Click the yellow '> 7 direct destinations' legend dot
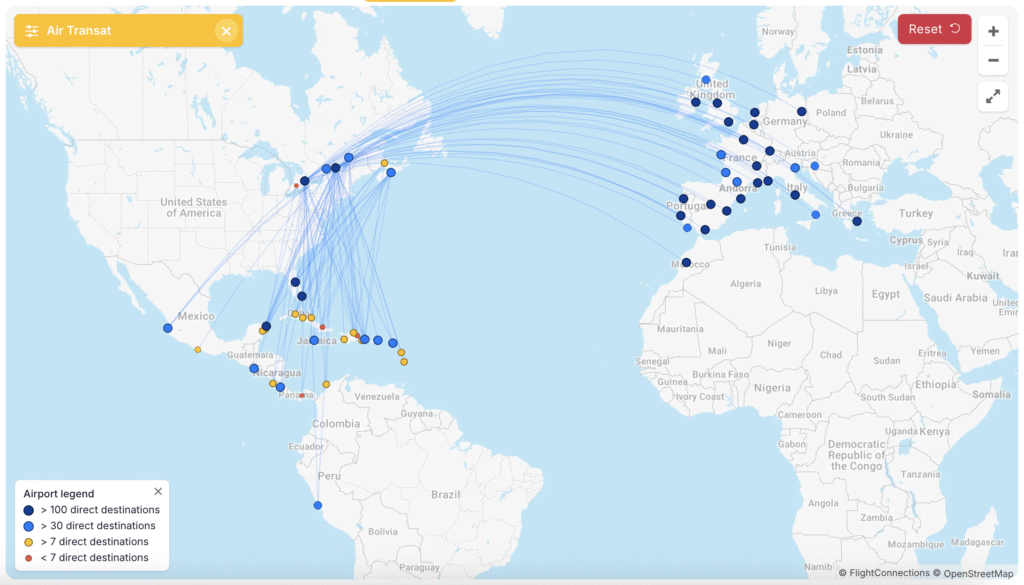This screenshot has width=1024, height=585. 29,542
